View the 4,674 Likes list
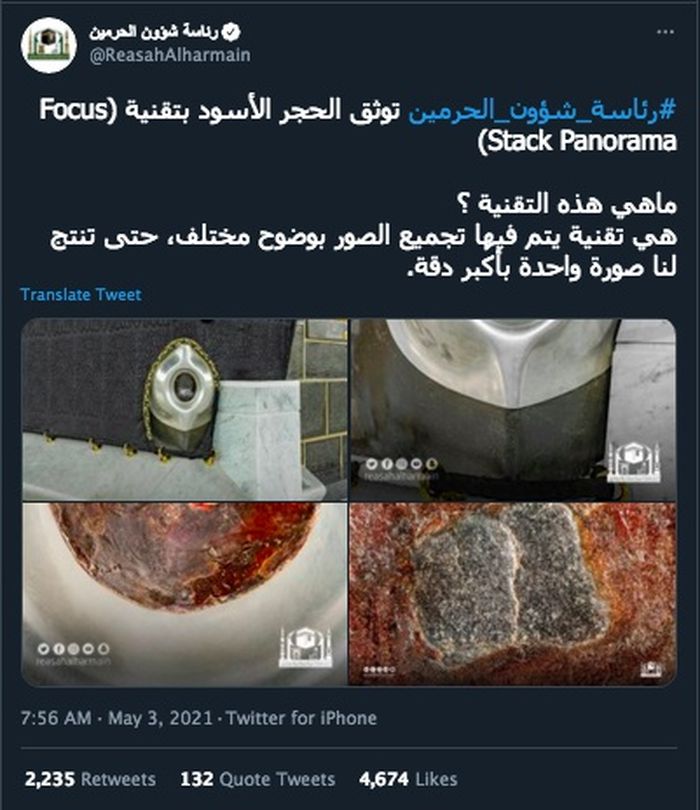700x810 pixels. (x=408, y=779)
